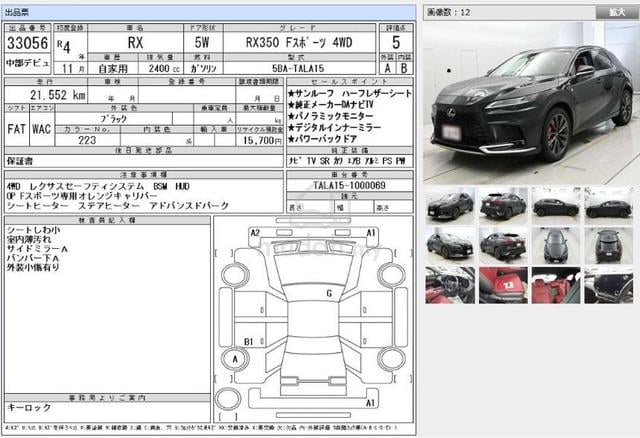Image resolution: width=640 pixels, height=438 pixels.
Task: Select the red rear seats thumbnail
Action: pos(556,285)
